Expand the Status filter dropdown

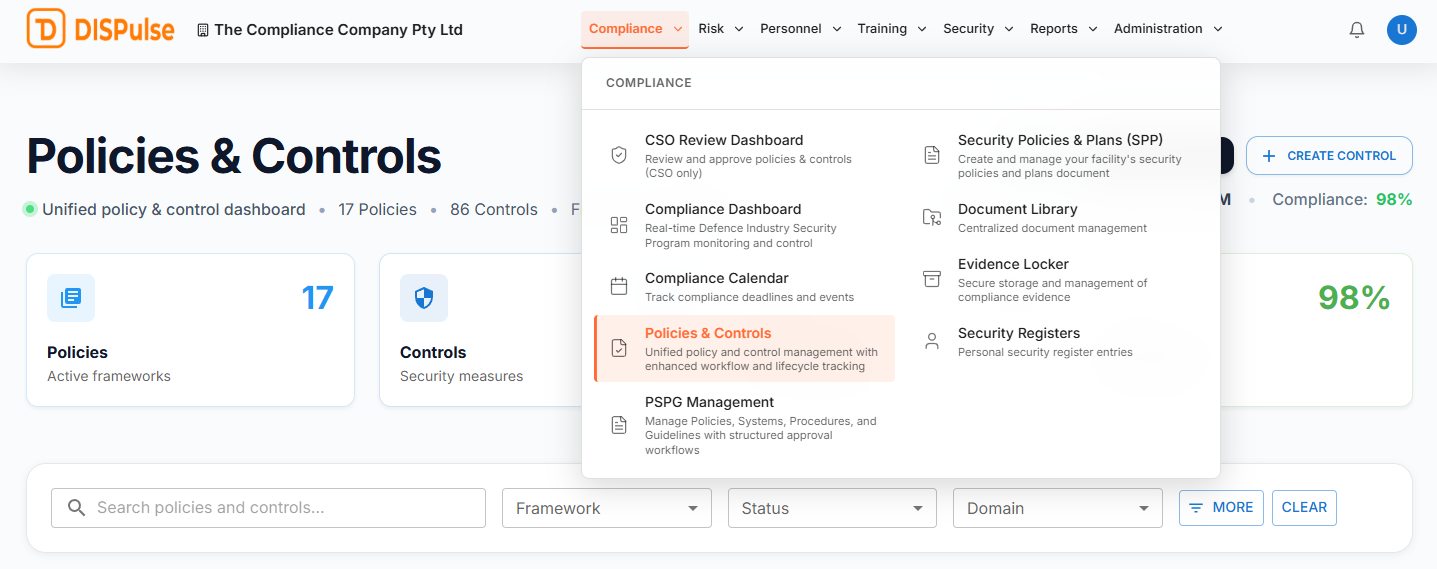pyautogui.click(x=832, y=508)
